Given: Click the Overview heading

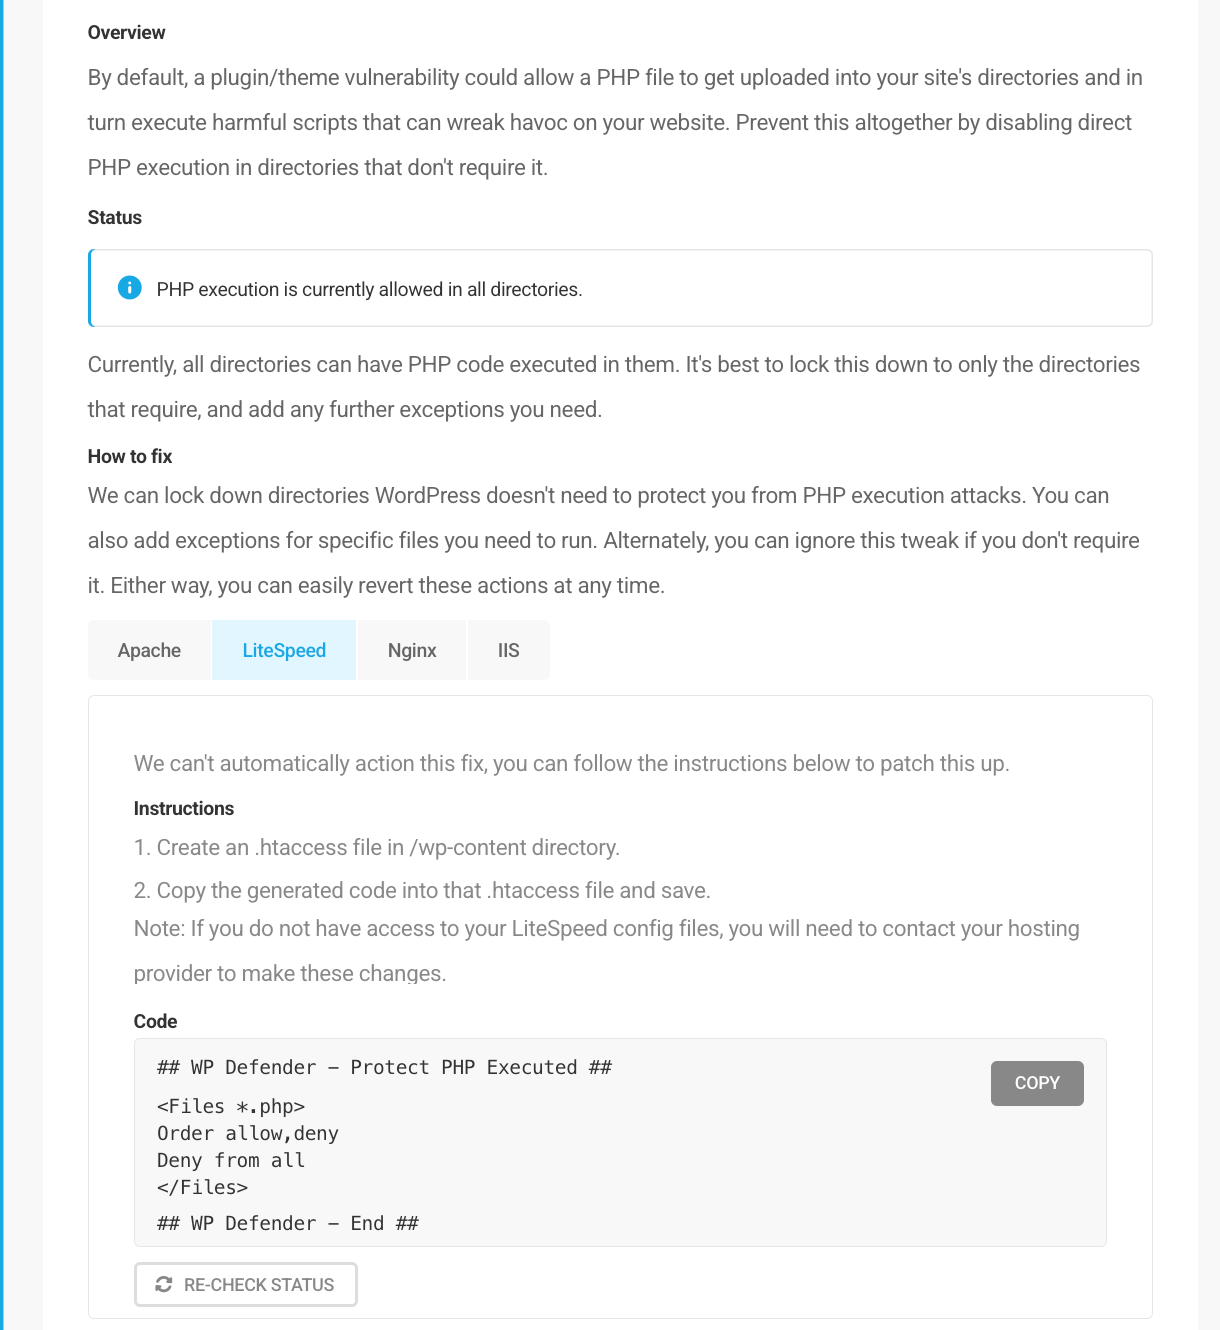Looking at the screenshot, I should click(x=126, y=32).
